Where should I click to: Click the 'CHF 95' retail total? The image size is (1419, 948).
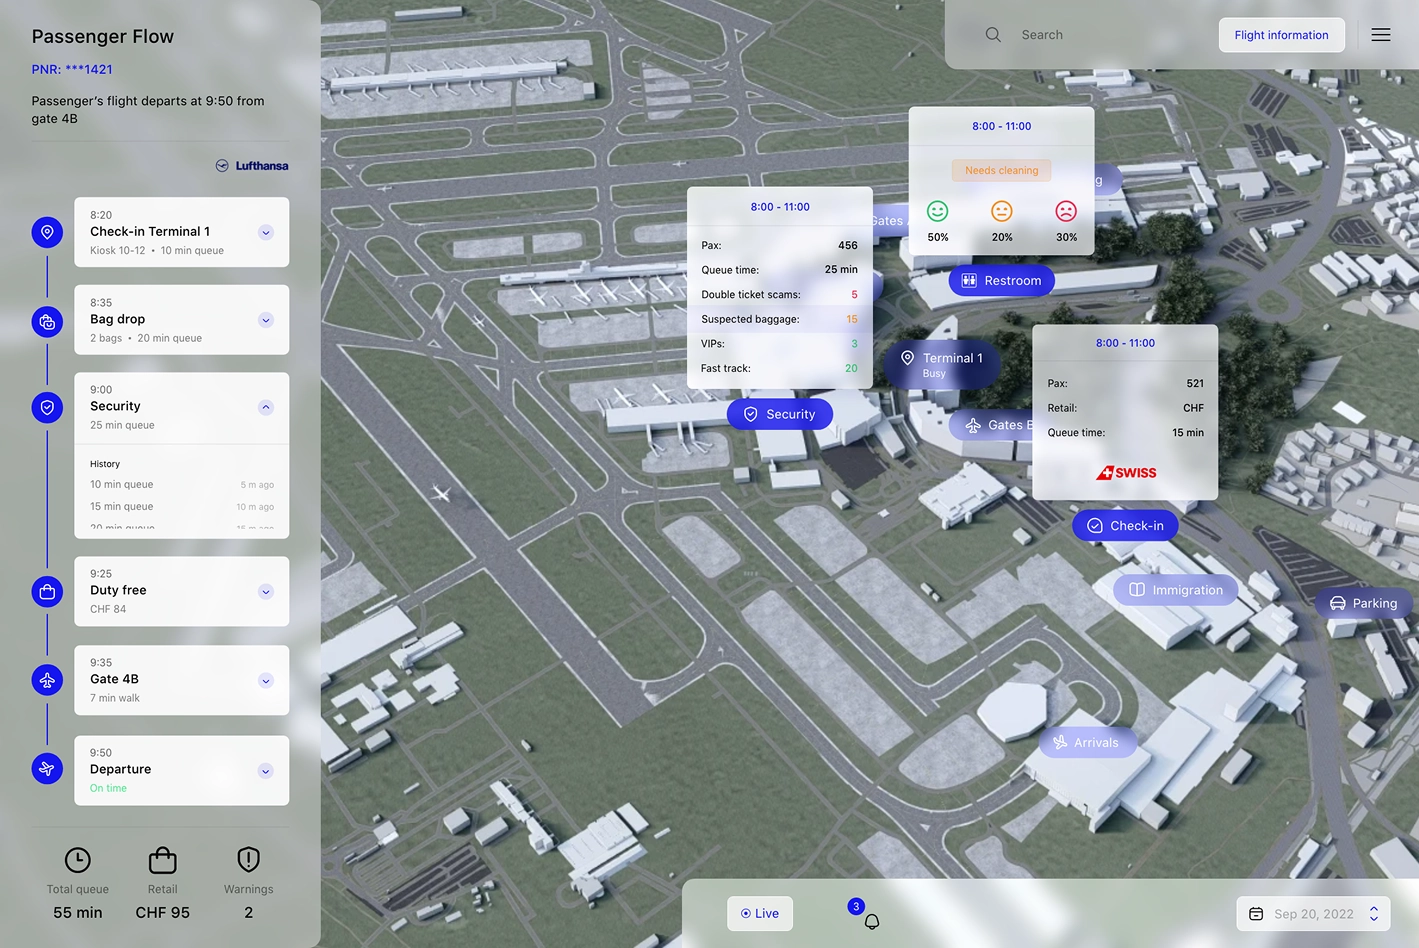pyautogui.click(x=162, y=912)
